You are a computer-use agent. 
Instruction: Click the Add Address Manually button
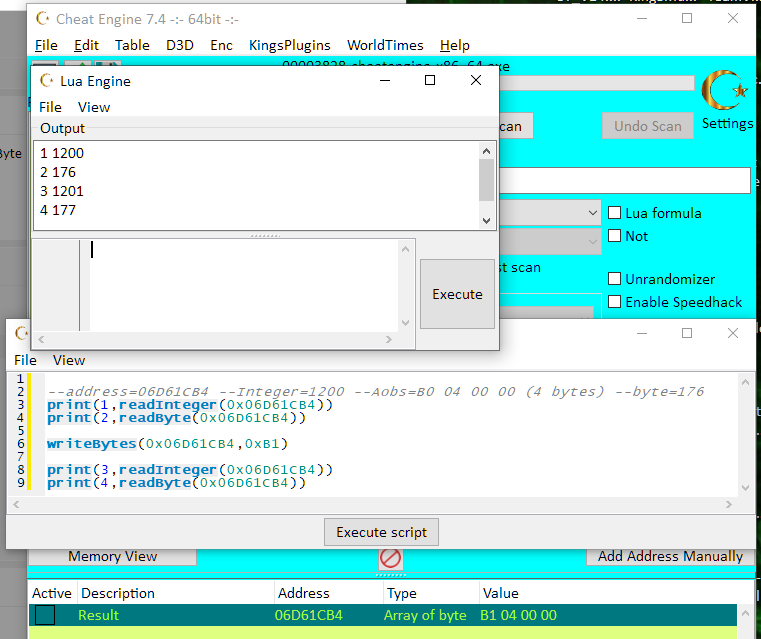point(670,556)
